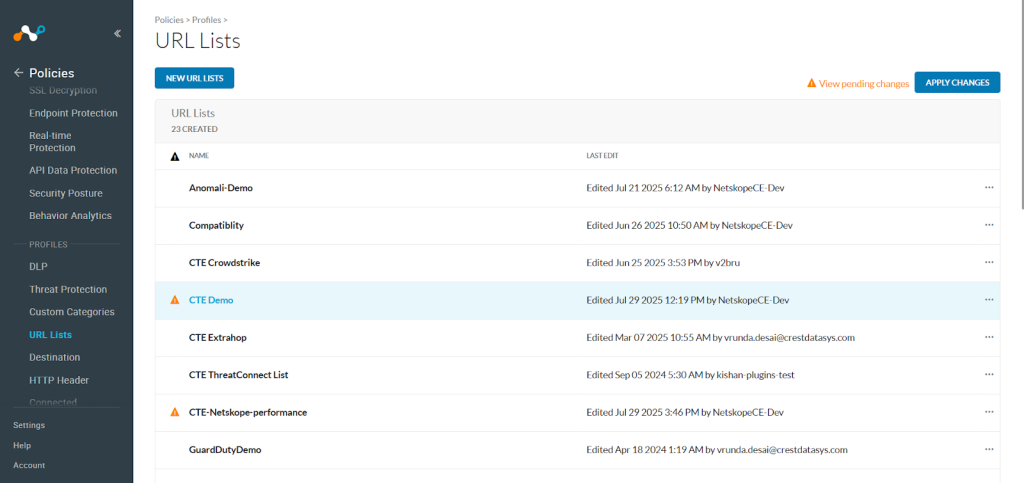Select Real-time Protection in the sidebar

(52, 142)
